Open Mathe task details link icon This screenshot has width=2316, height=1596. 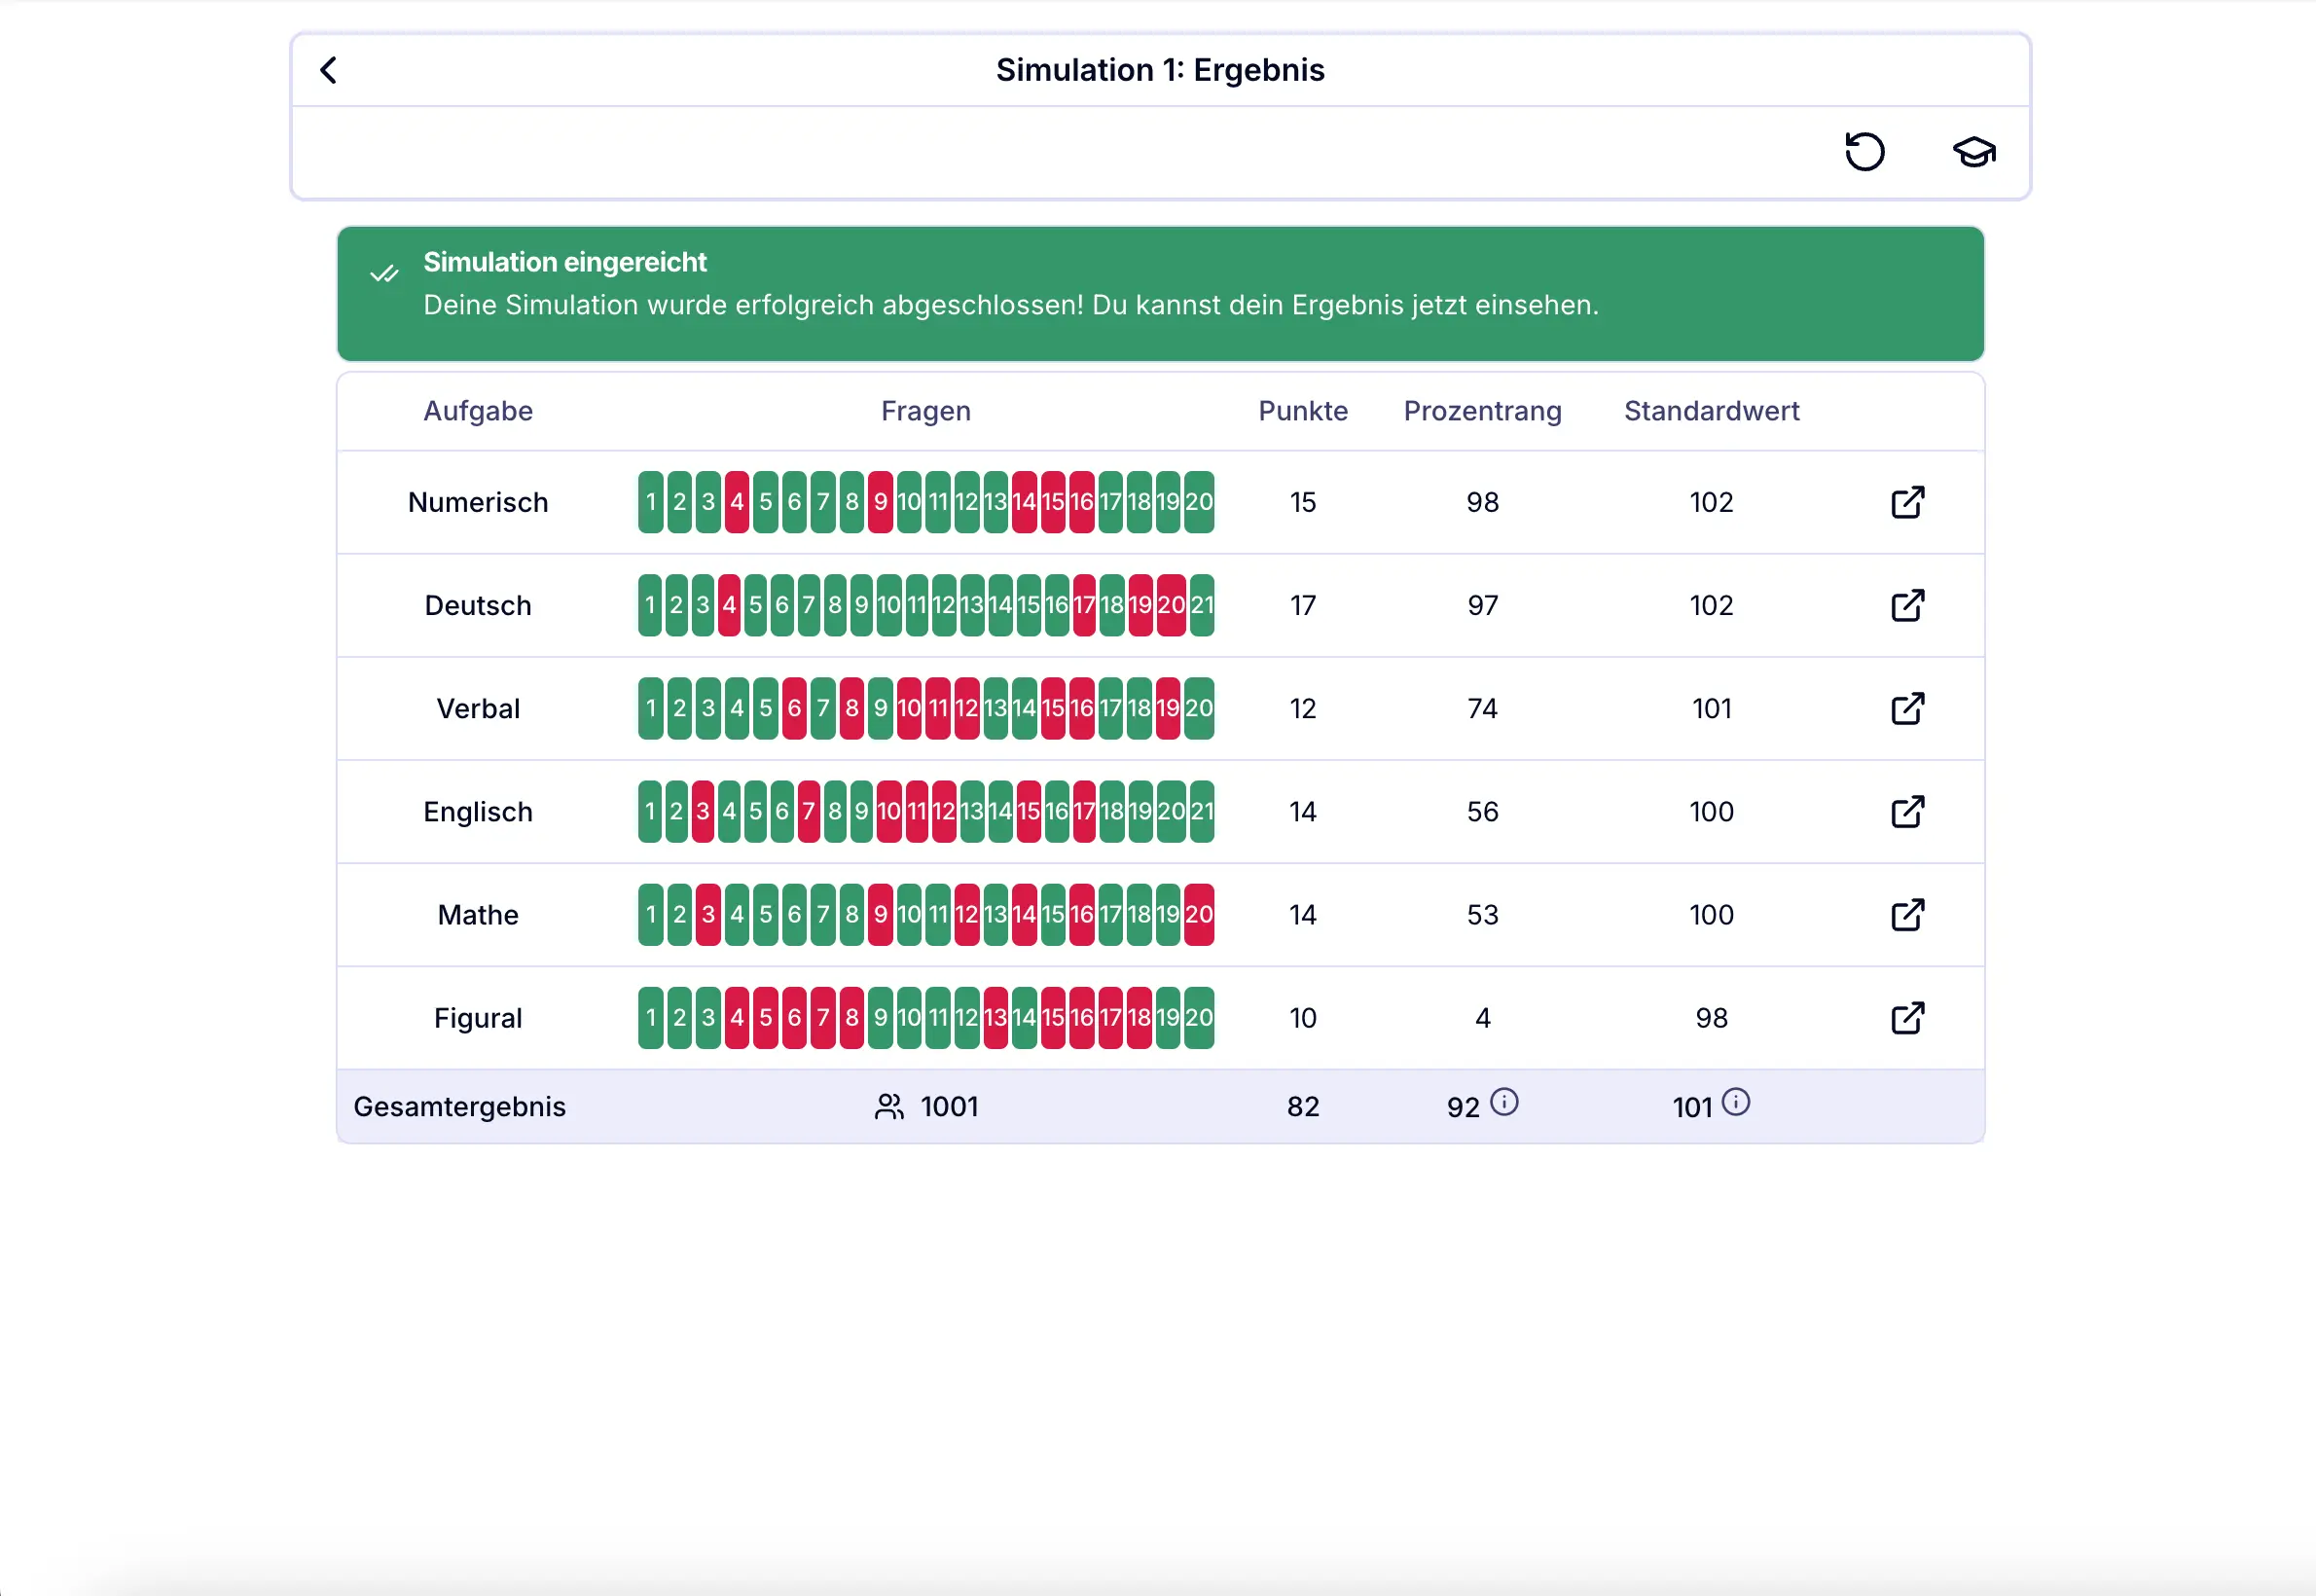click(1907, 914)
